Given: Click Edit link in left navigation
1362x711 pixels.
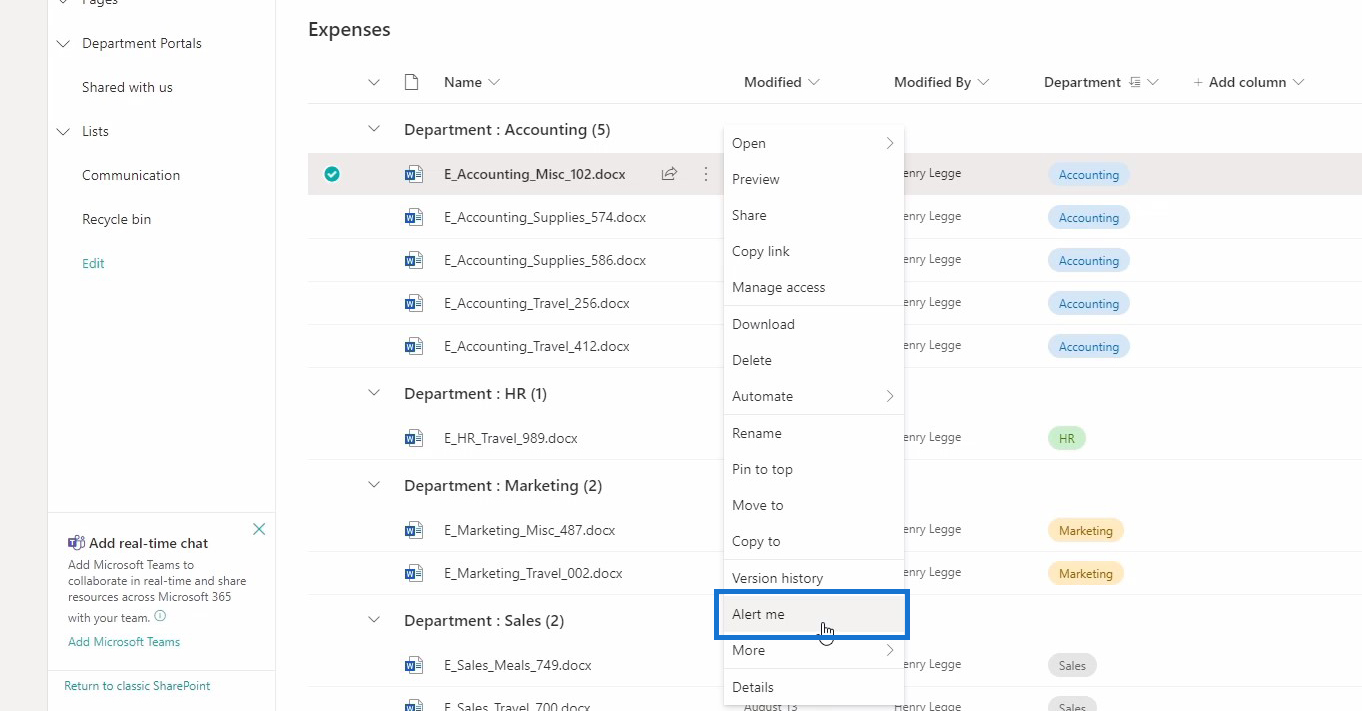Looking at the screenshot, I should point(93,263).
